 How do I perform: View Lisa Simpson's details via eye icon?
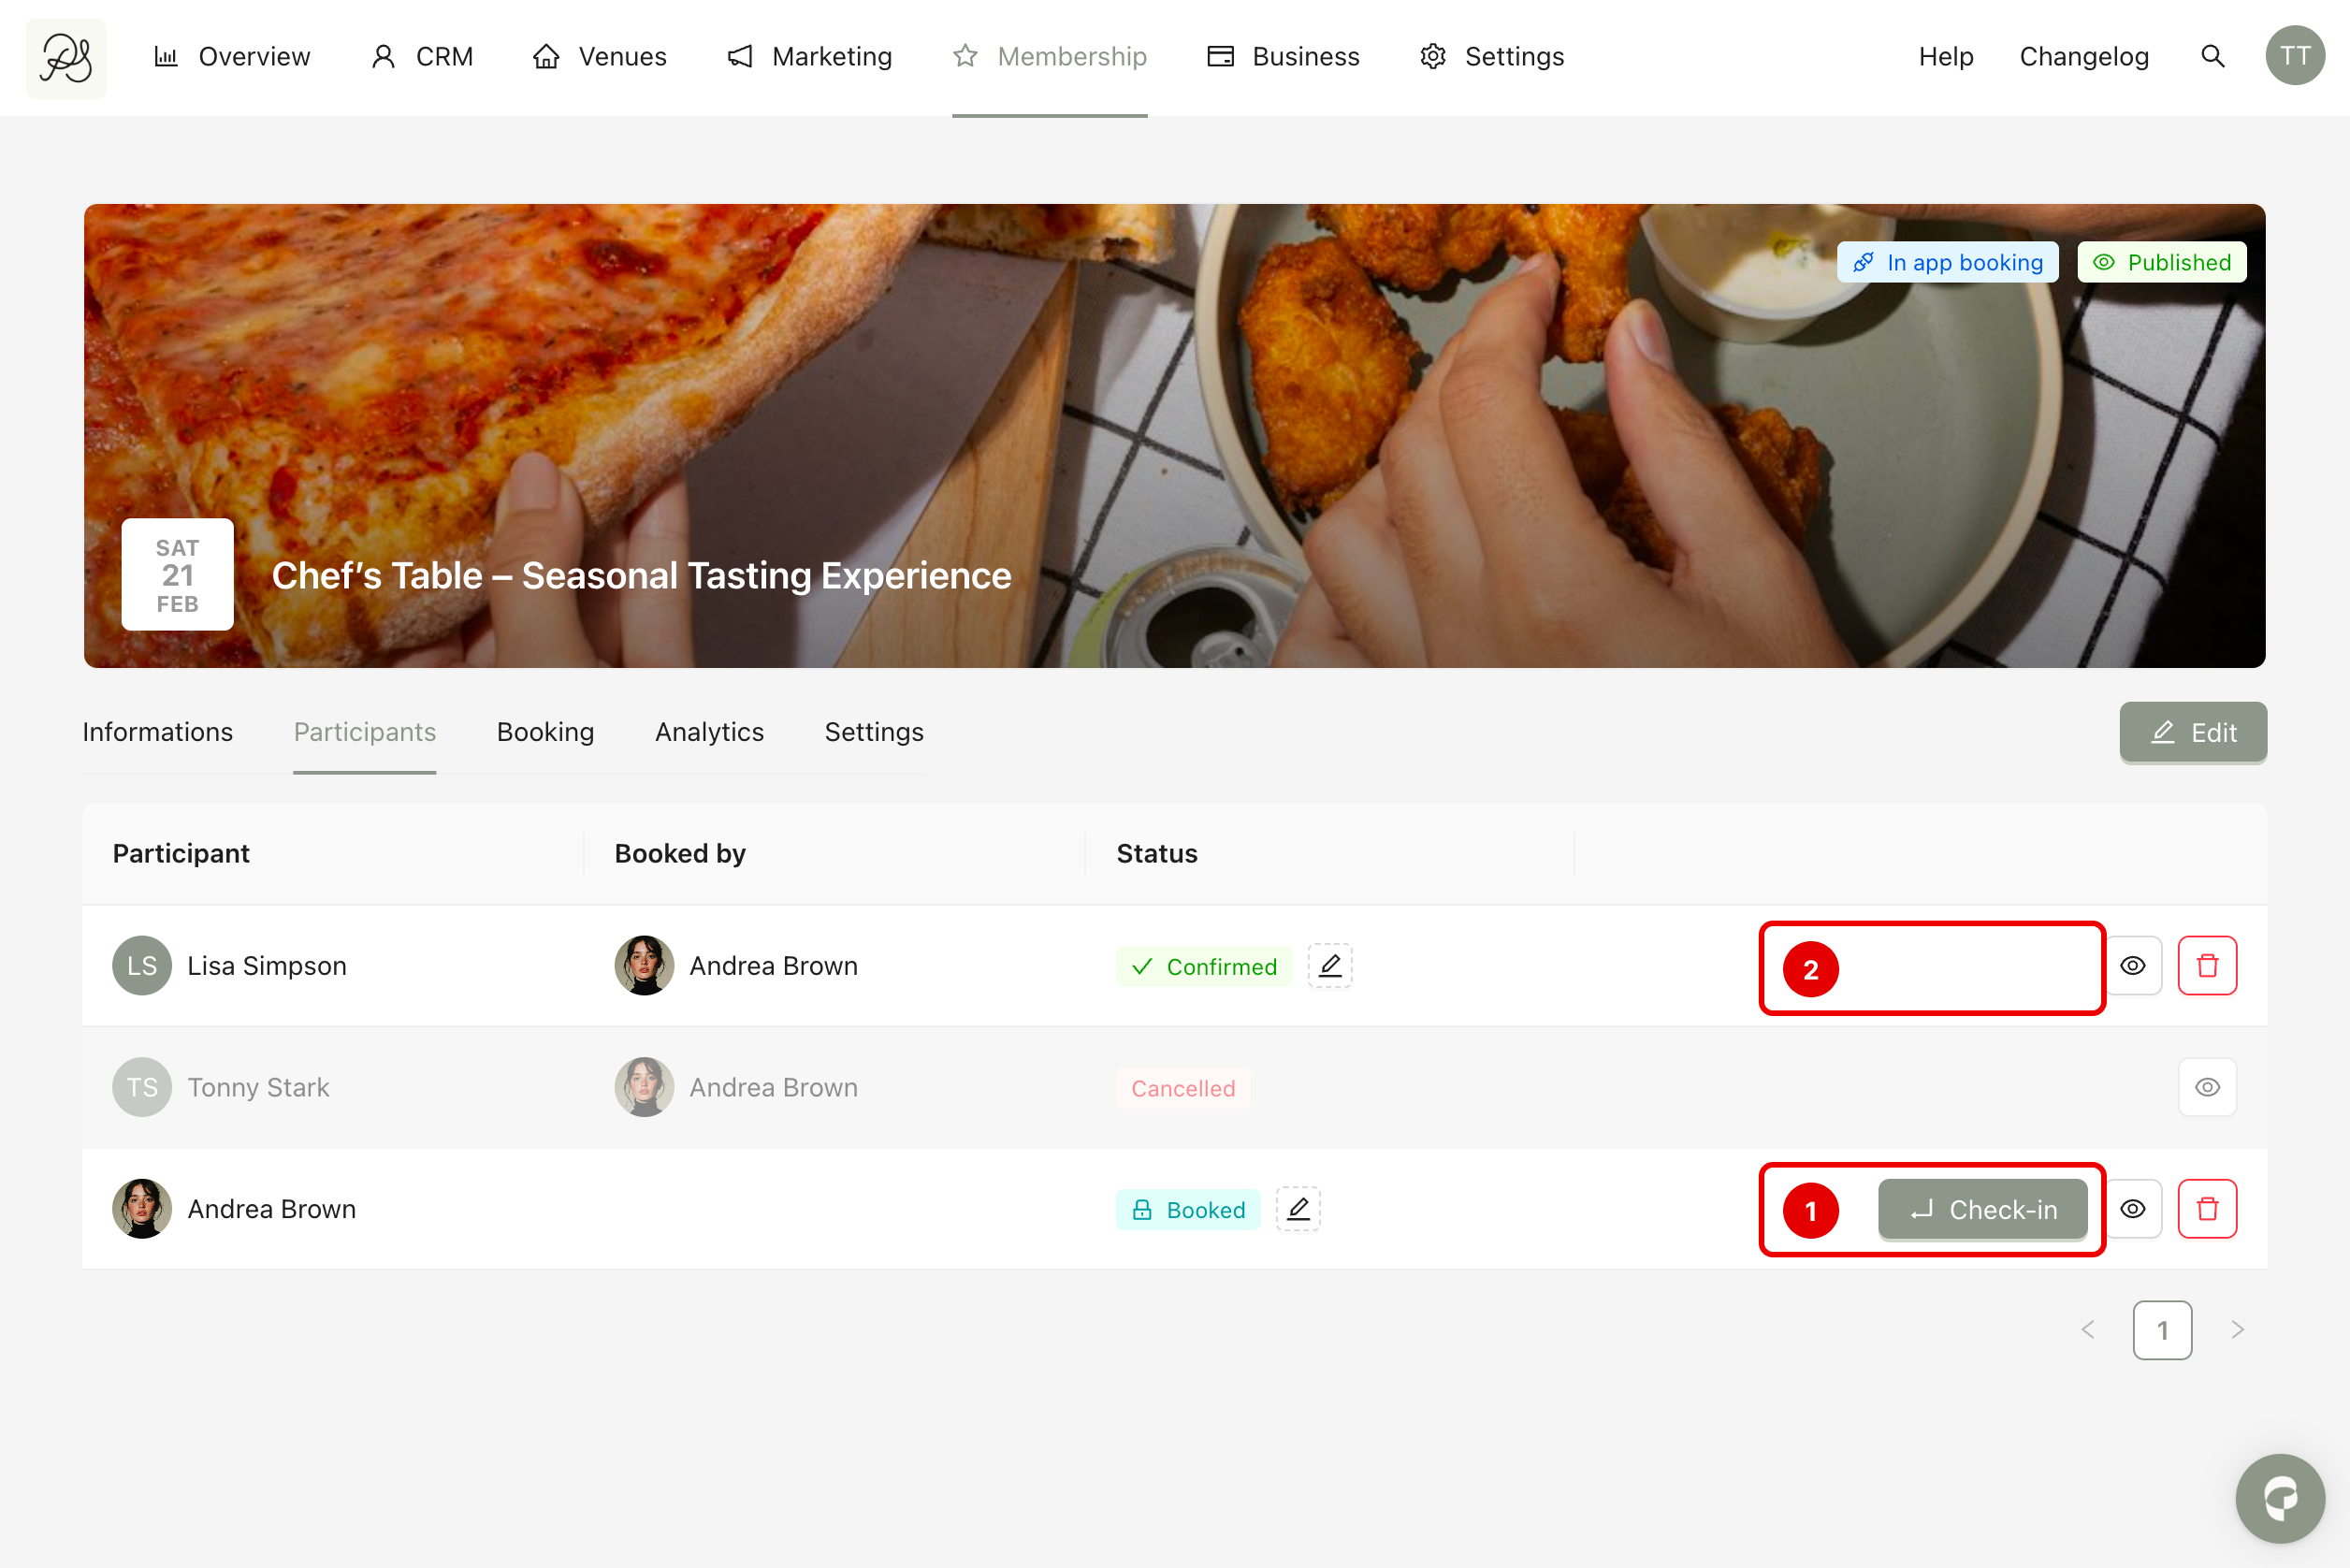[x=2132, y=965]
